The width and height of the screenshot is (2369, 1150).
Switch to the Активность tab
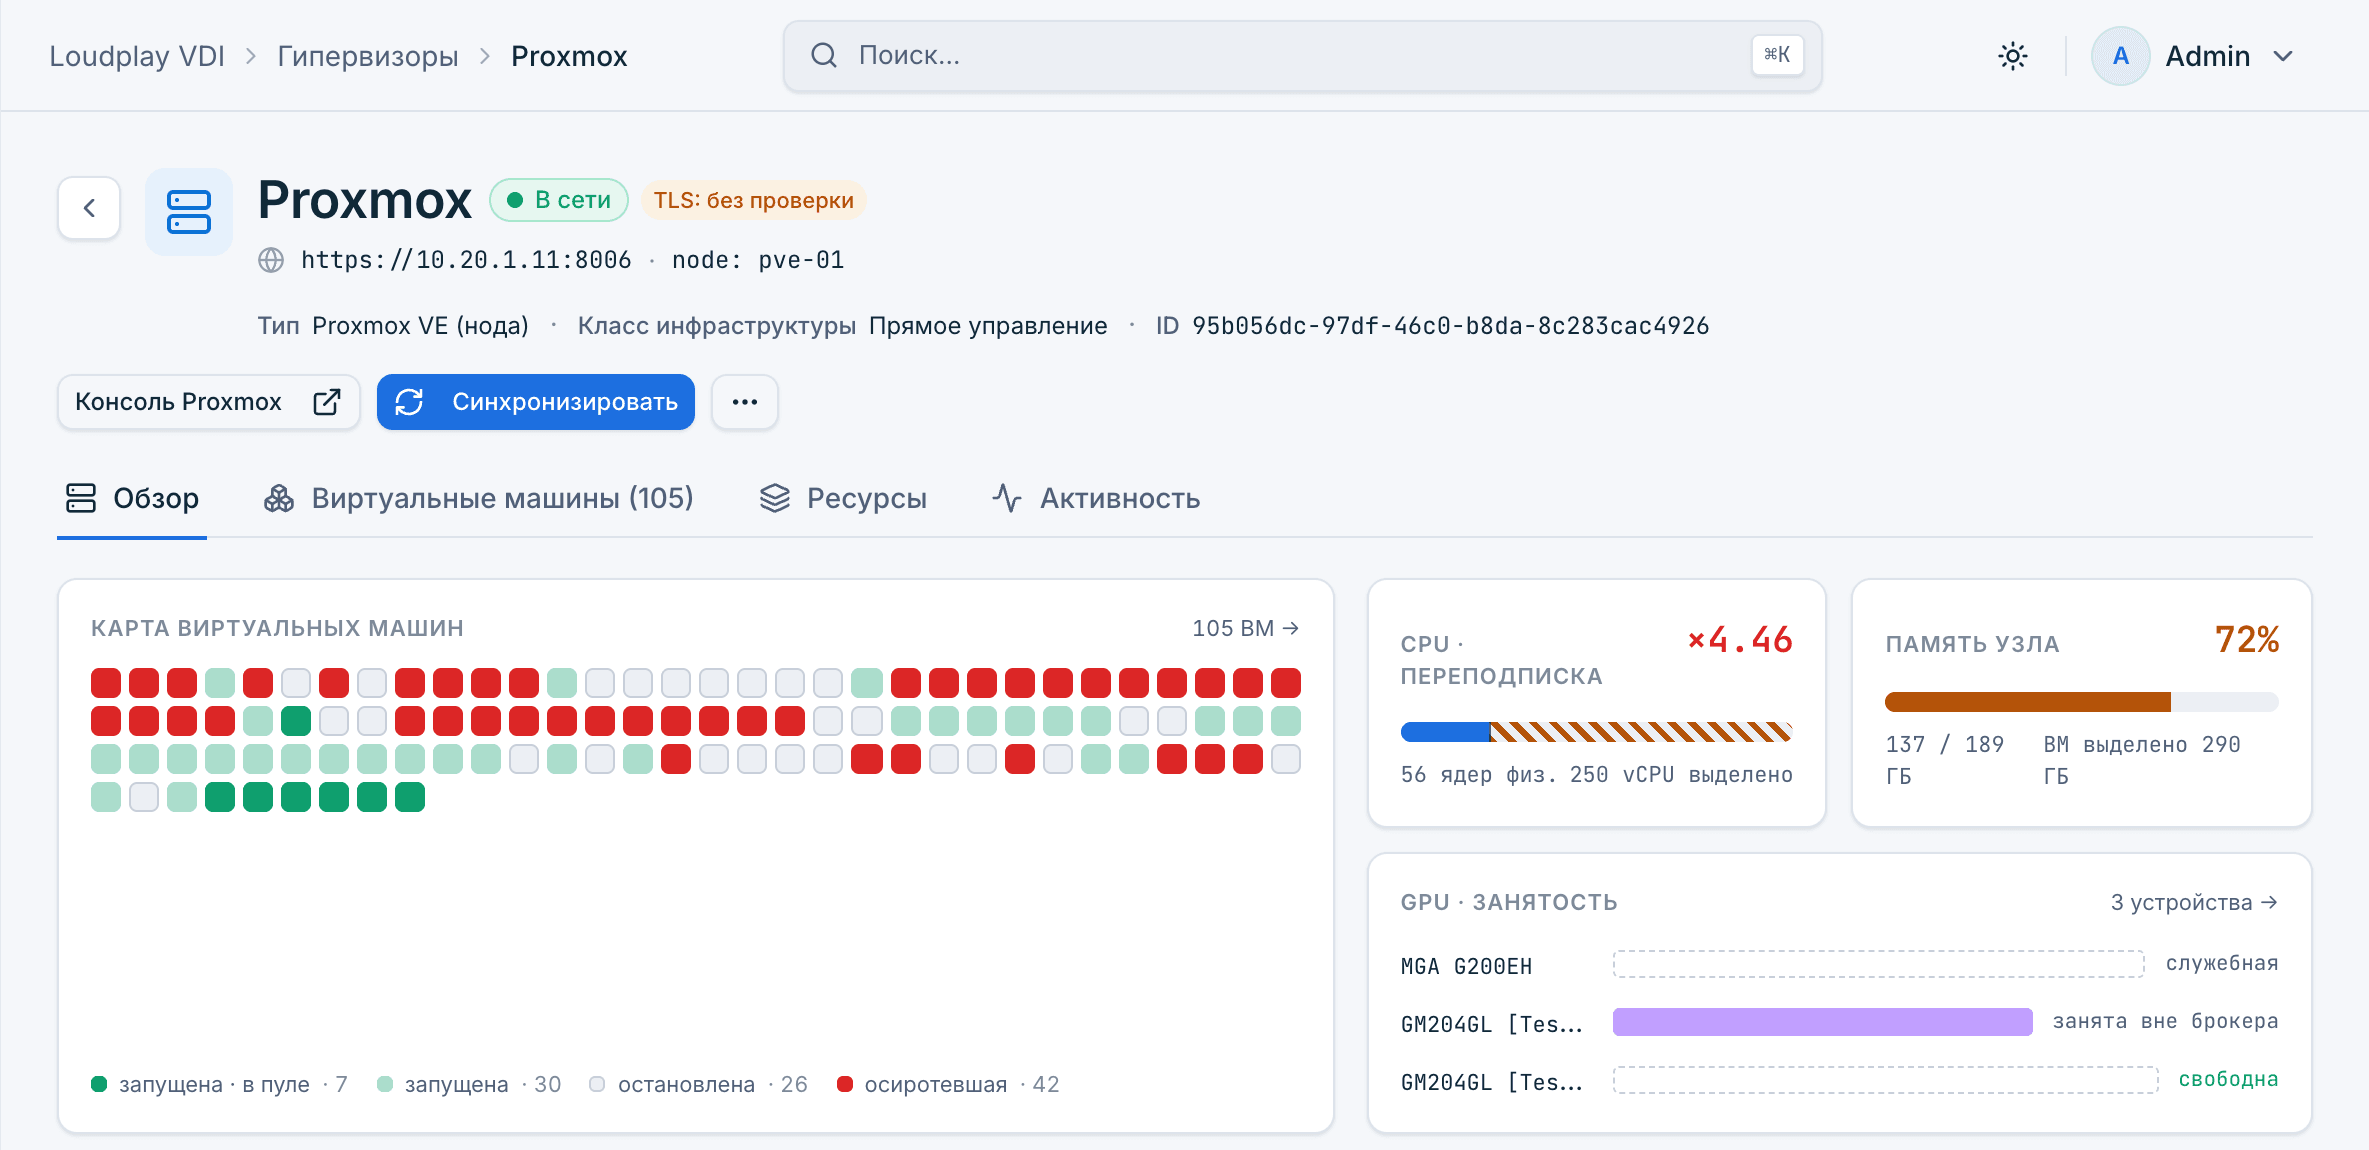(x=1096, y=498)
